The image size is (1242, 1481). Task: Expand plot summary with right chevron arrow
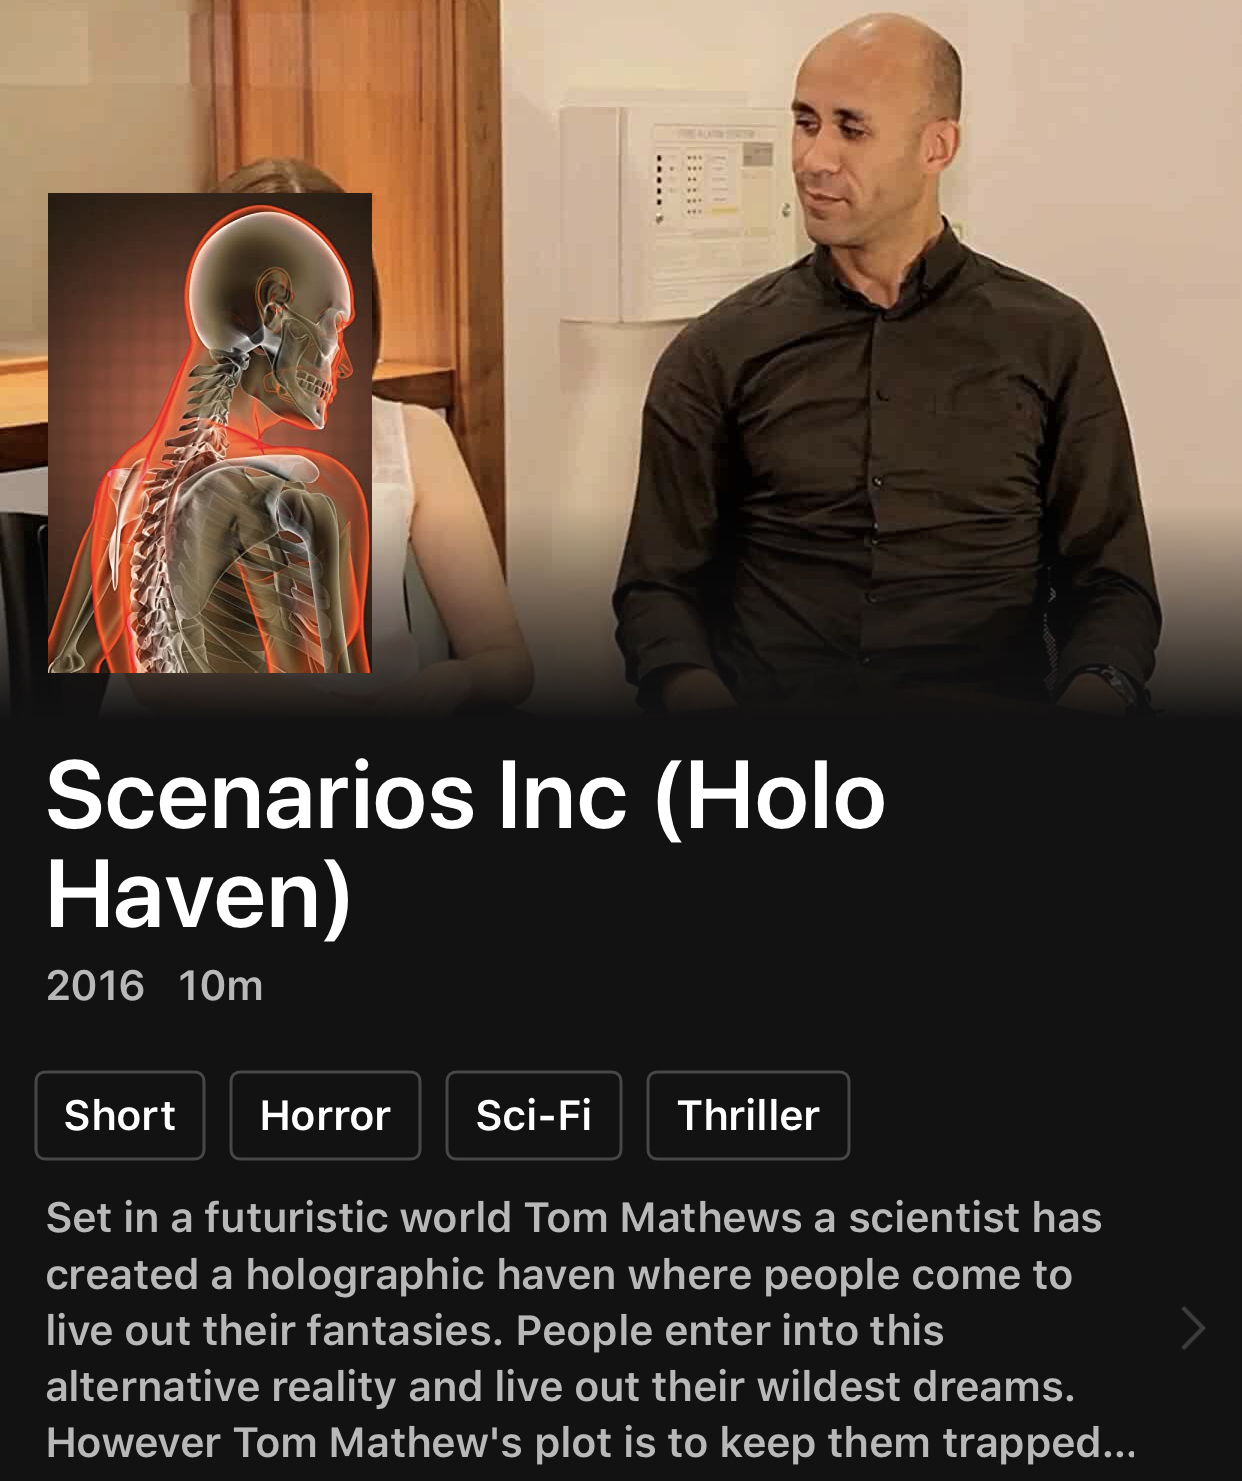[1192, 1329]
